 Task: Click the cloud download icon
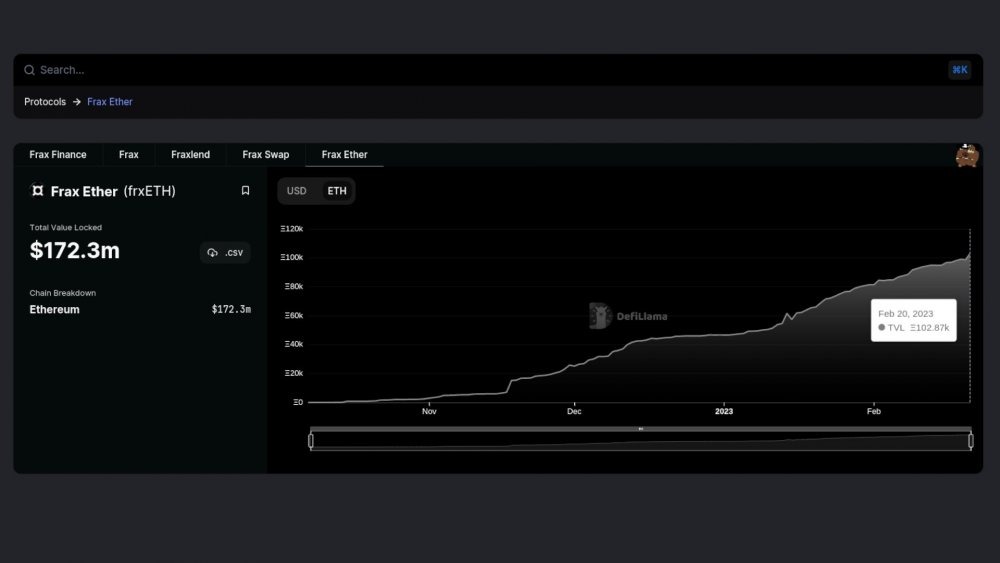pyautogui.click(x=212, y=253)
